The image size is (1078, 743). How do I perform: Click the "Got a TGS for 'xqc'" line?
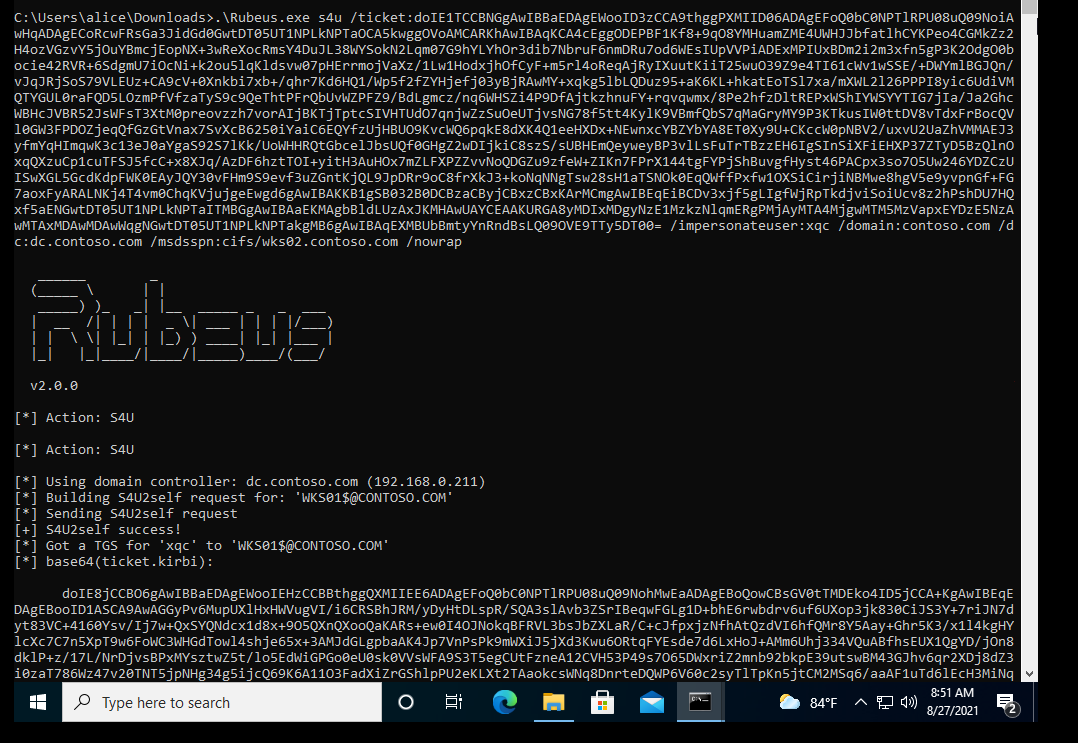pyautogui.click(x=202, y=546)
